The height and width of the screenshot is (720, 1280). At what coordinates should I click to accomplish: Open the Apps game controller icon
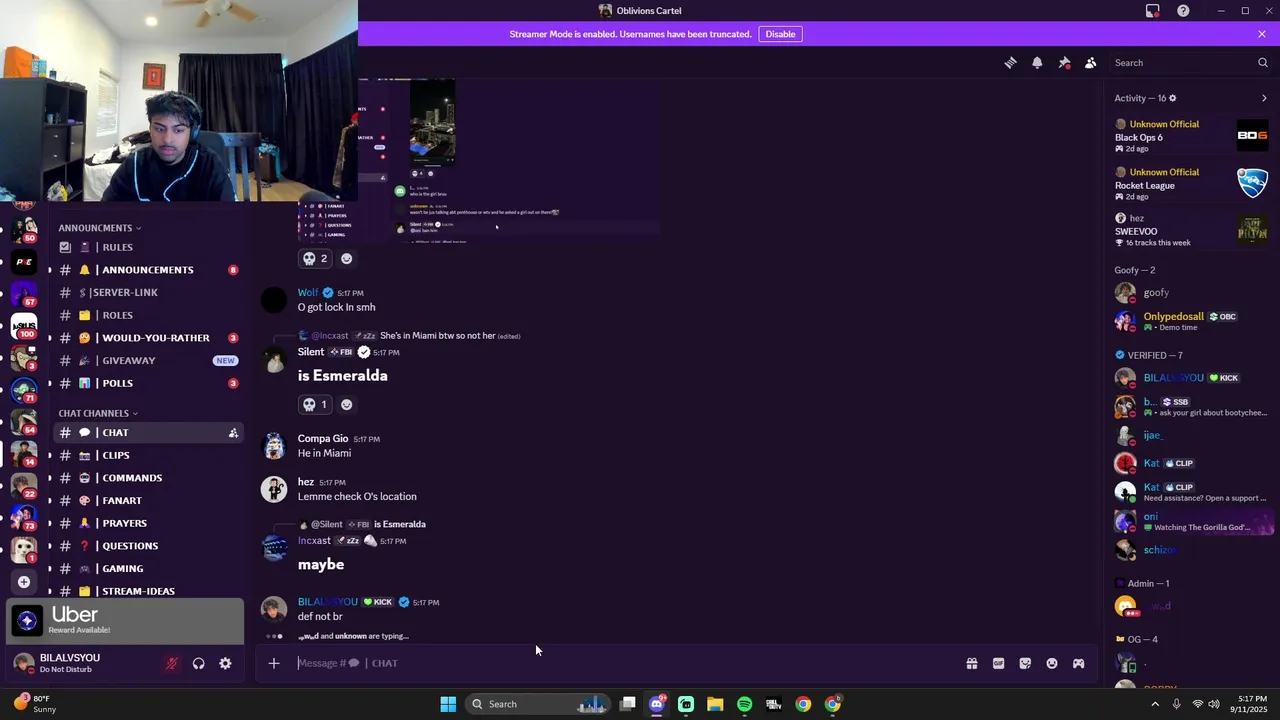tap(1078, 663)
